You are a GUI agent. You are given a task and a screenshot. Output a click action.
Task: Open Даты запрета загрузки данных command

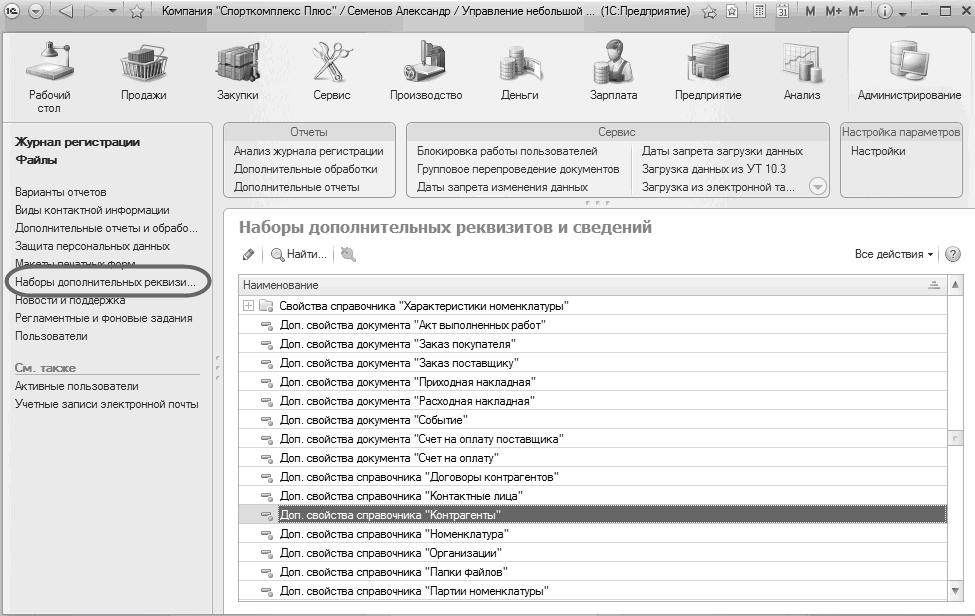(x=722, y=151)
